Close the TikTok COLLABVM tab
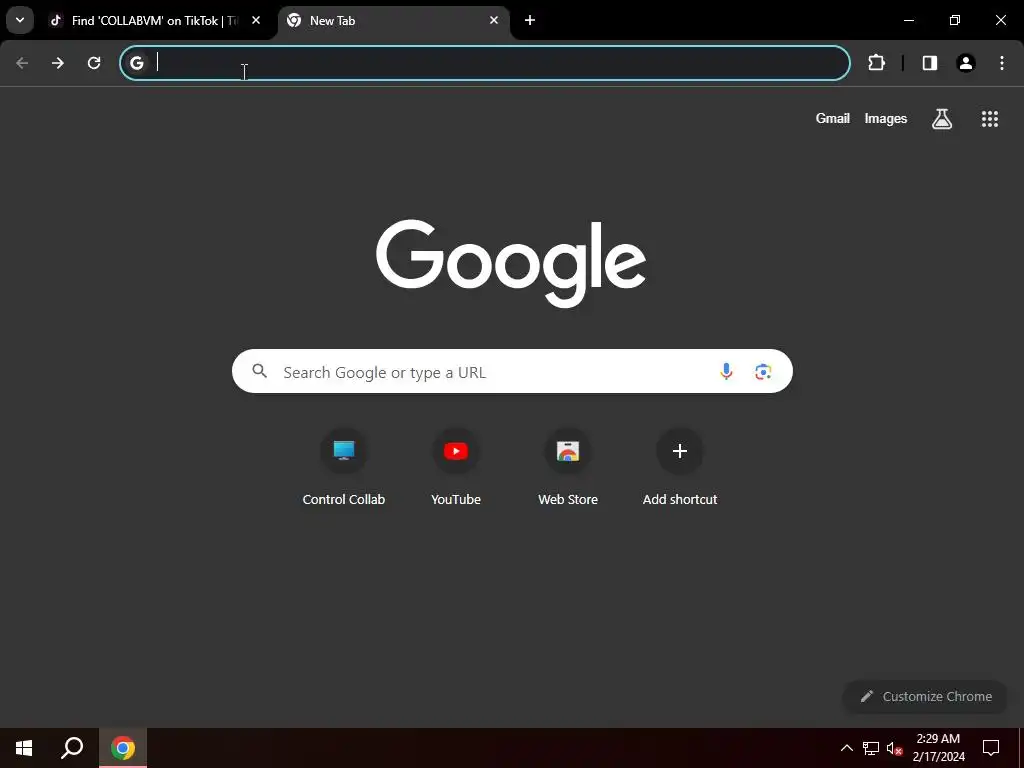Screen dimensions: 1024x768 coord(256,20)
